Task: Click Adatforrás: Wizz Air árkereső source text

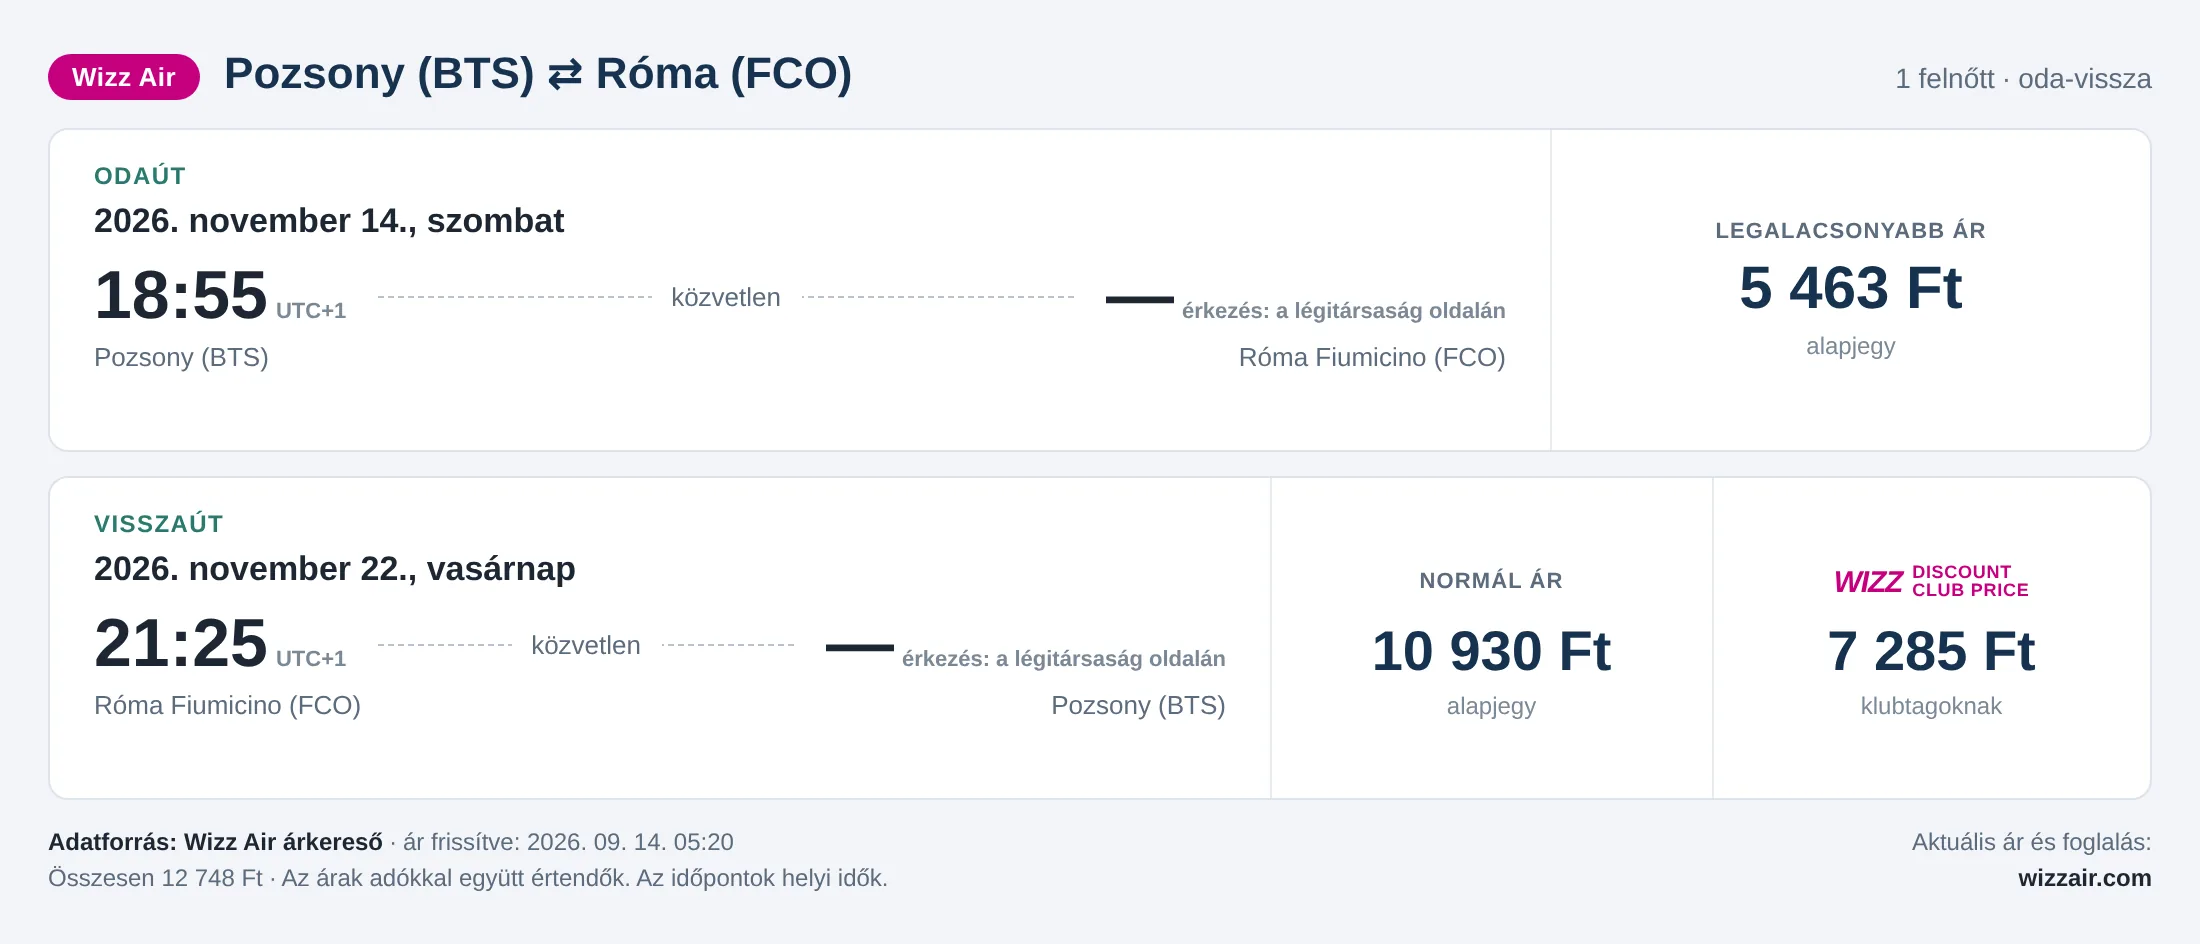Action: 216,842
